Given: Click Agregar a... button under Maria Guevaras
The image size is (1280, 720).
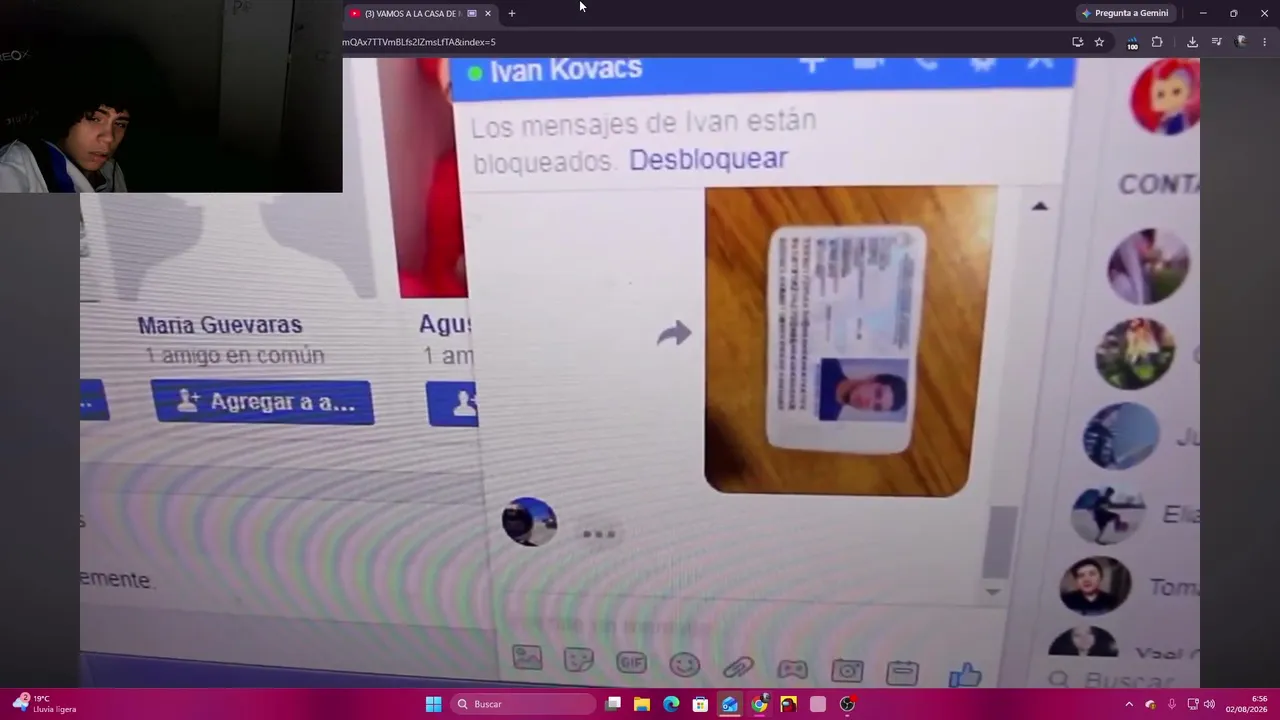Looking at the screenshot, I should point(262,402).
